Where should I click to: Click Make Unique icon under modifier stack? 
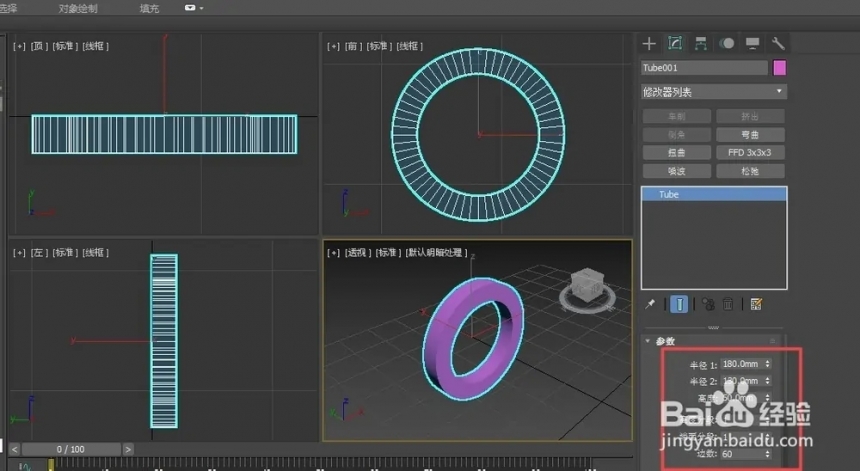click(x=708, y=304)
